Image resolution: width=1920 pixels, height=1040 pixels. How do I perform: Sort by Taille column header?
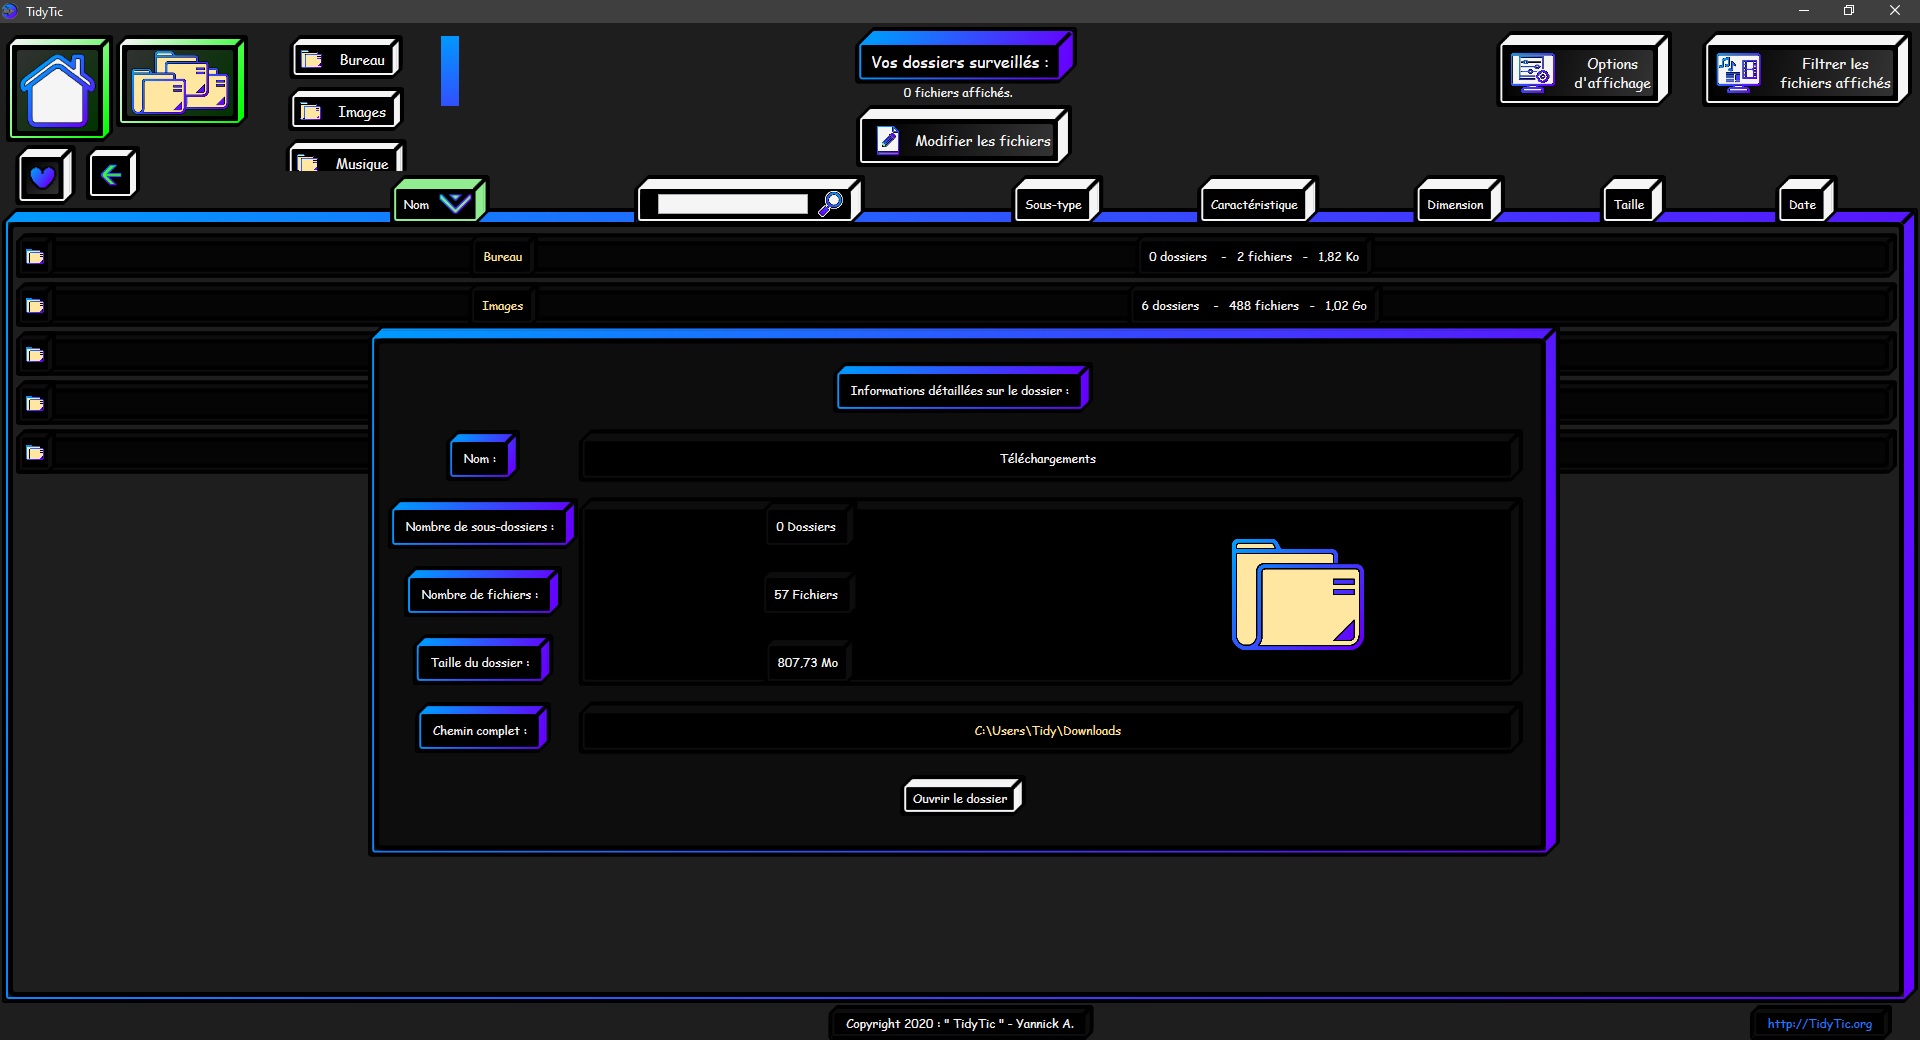click(x=1628, y=204)
